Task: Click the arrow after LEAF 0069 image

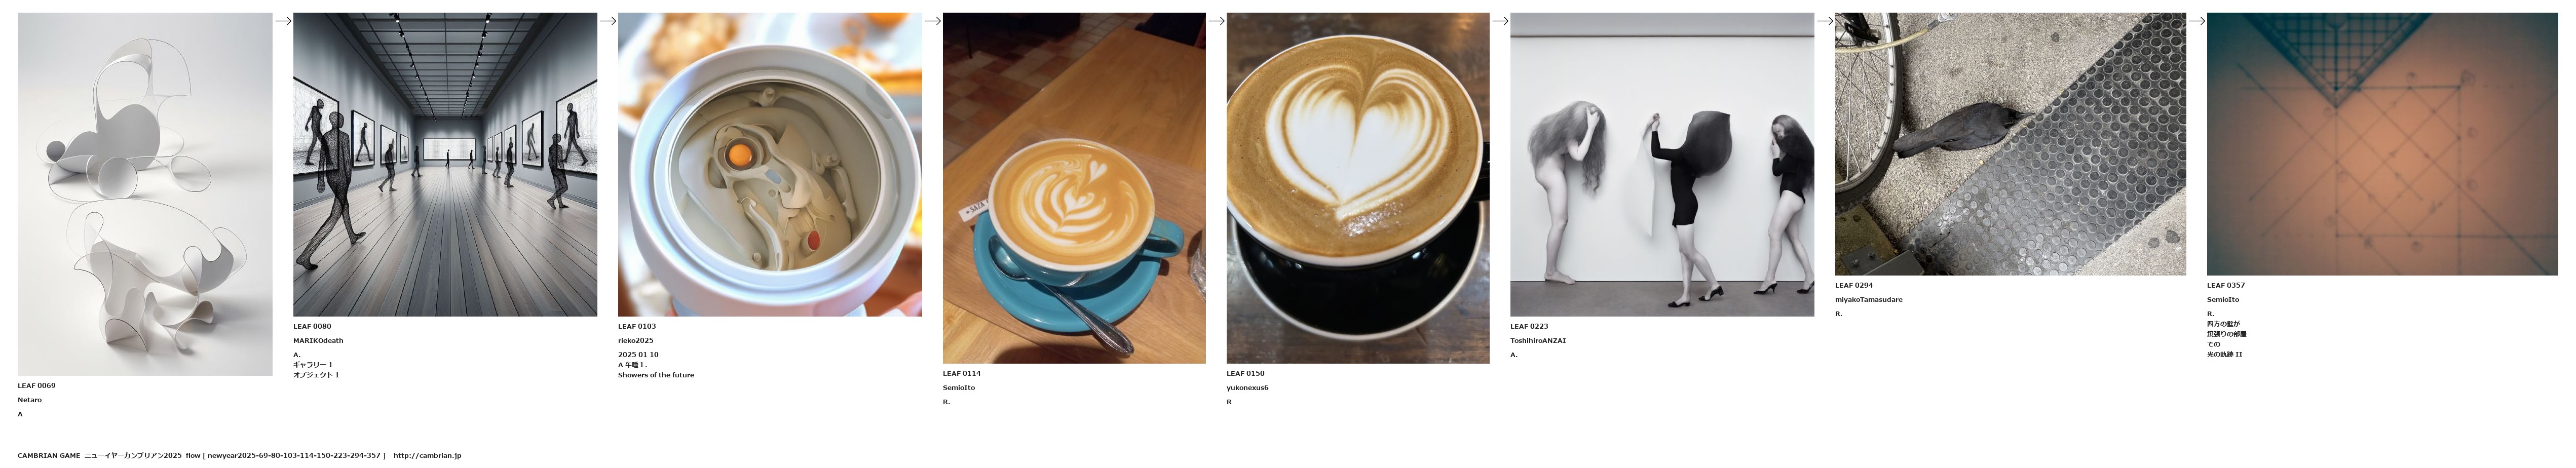Action: 283,21
